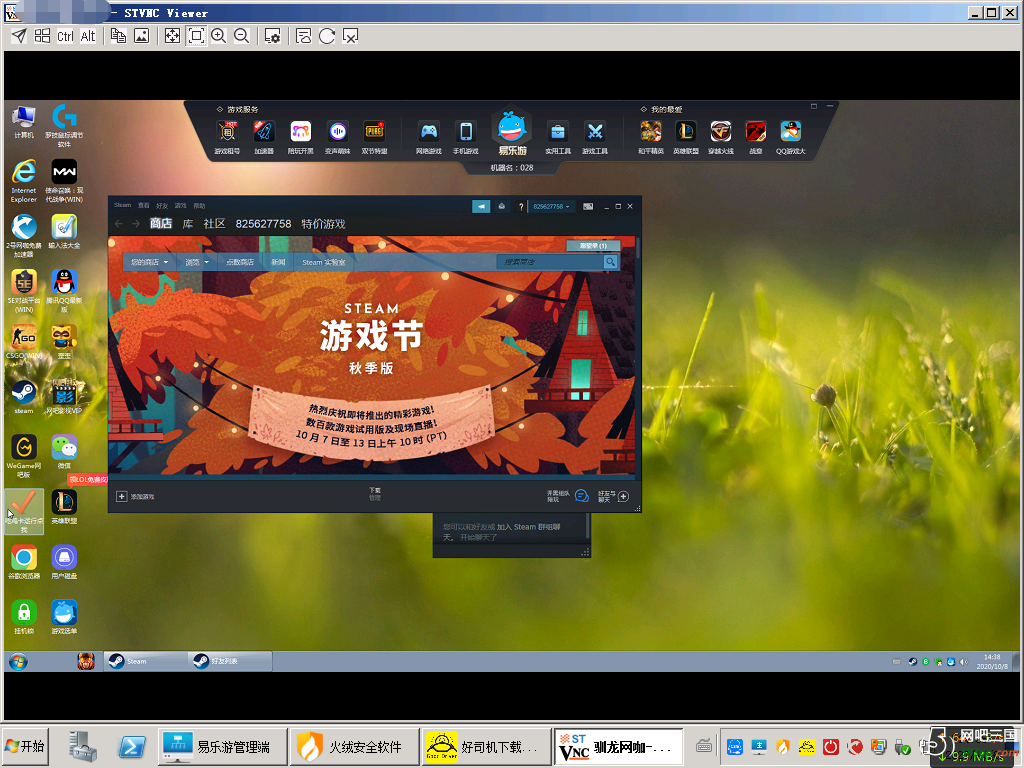
Task: Select the WeGame网吧版 desktop shortcut
Action: 24,456
